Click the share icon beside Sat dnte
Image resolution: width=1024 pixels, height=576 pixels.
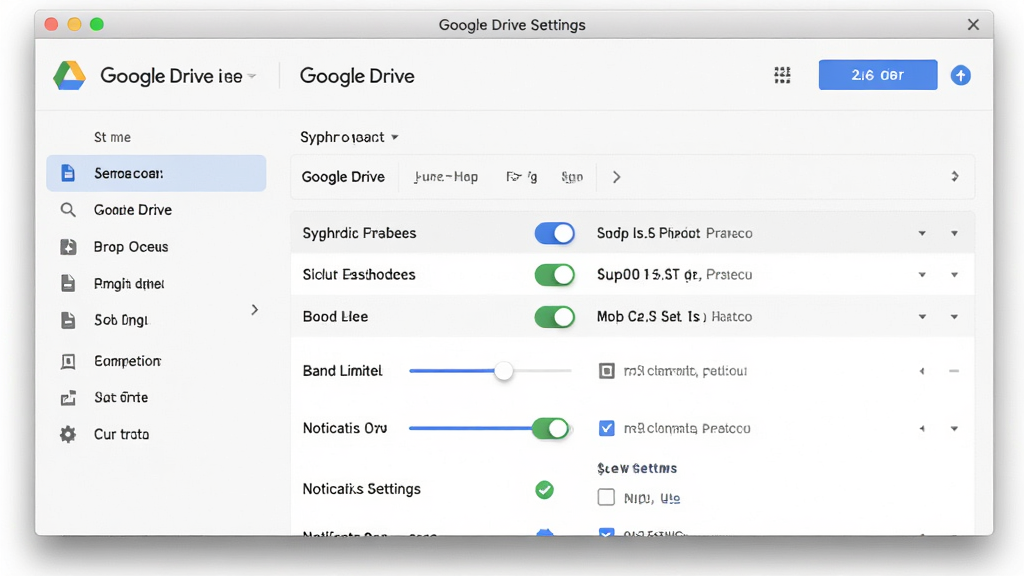click(x=68, y=398)
